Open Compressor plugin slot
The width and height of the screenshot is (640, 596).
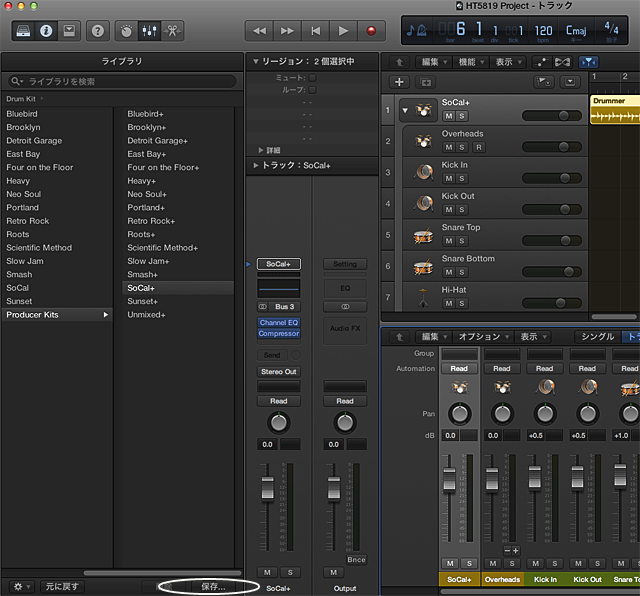(279, 334)
